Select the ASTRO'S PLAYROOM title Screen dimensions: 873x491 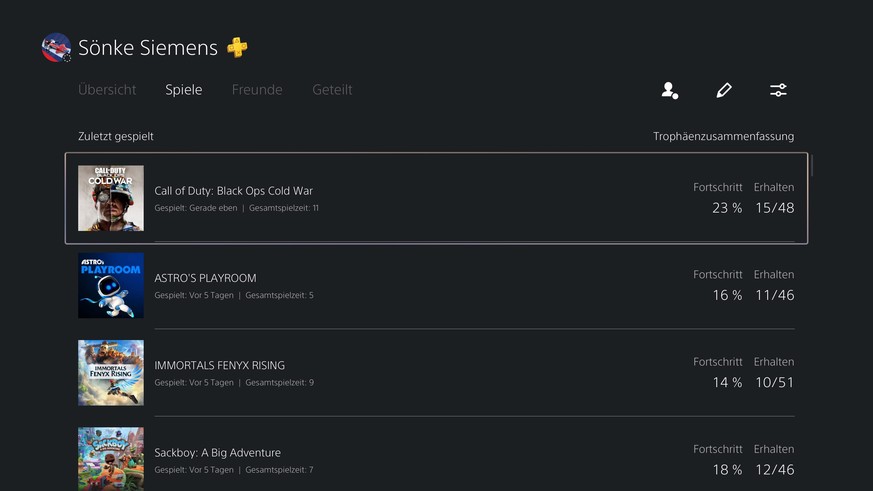click(205, 278)
